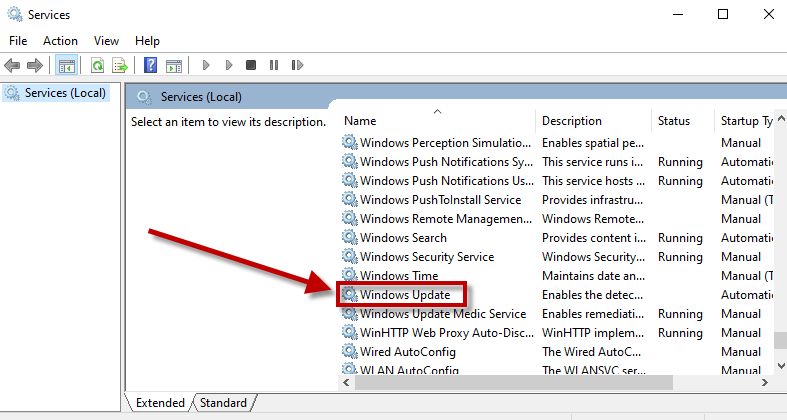
Task: Maximize the Services window
Action: pos(723,14)
